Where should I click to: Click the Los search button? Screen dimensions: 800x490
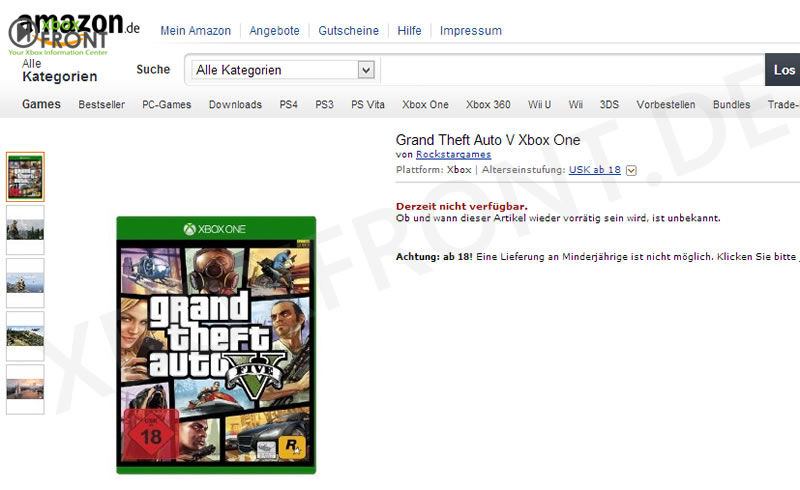pos(783,70)
